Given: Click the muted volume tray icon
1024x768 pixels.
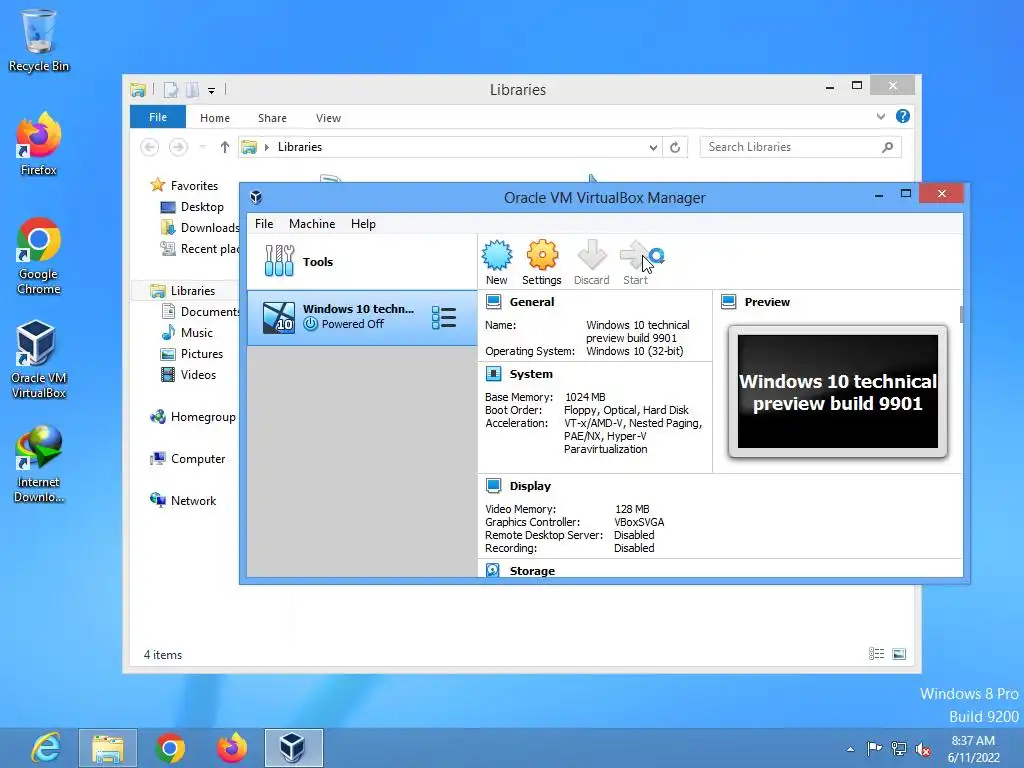Looking at the screenshot, I should click(x=923, y=749).
